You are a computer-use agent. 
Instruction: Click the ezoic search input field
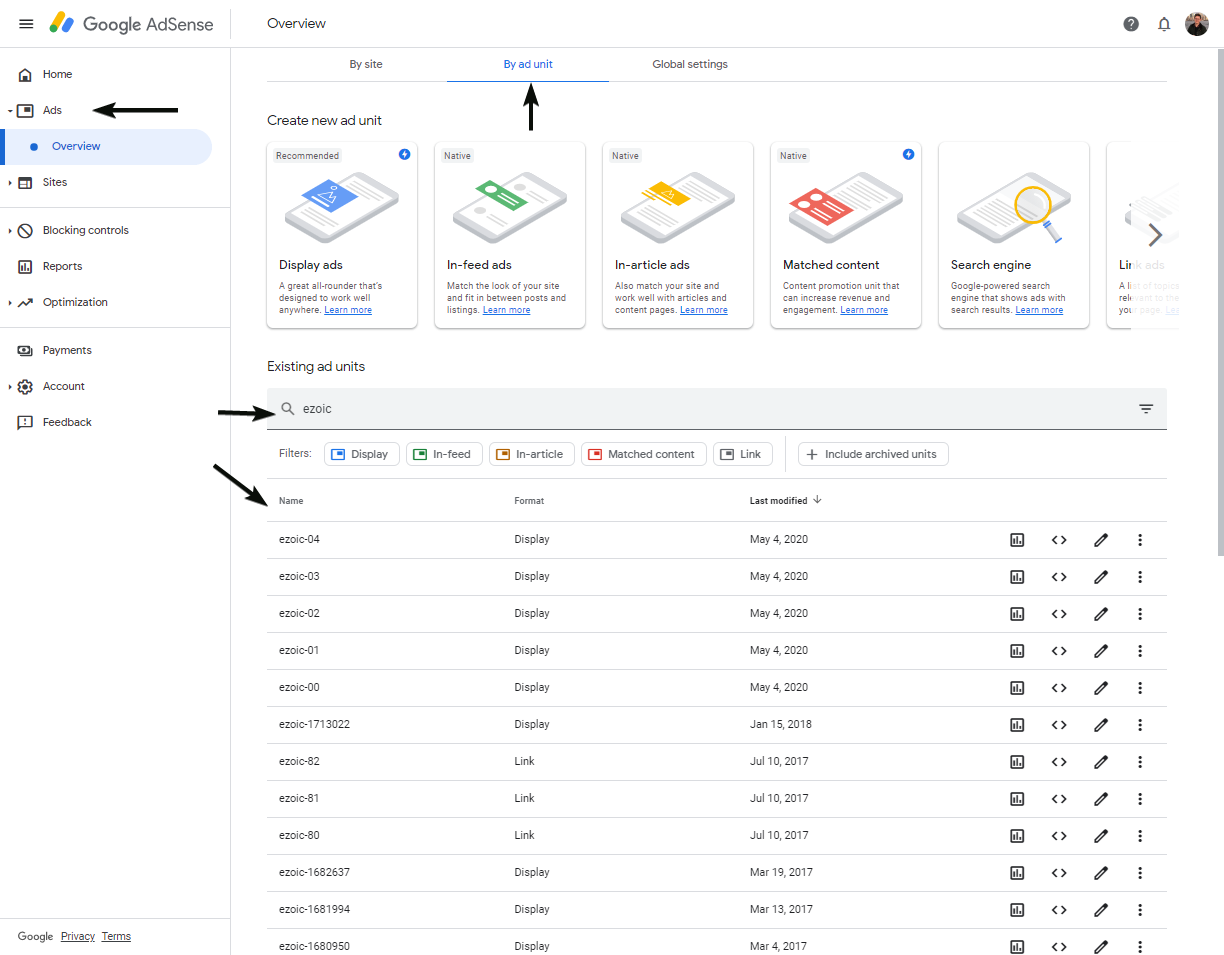coord(700,409)
